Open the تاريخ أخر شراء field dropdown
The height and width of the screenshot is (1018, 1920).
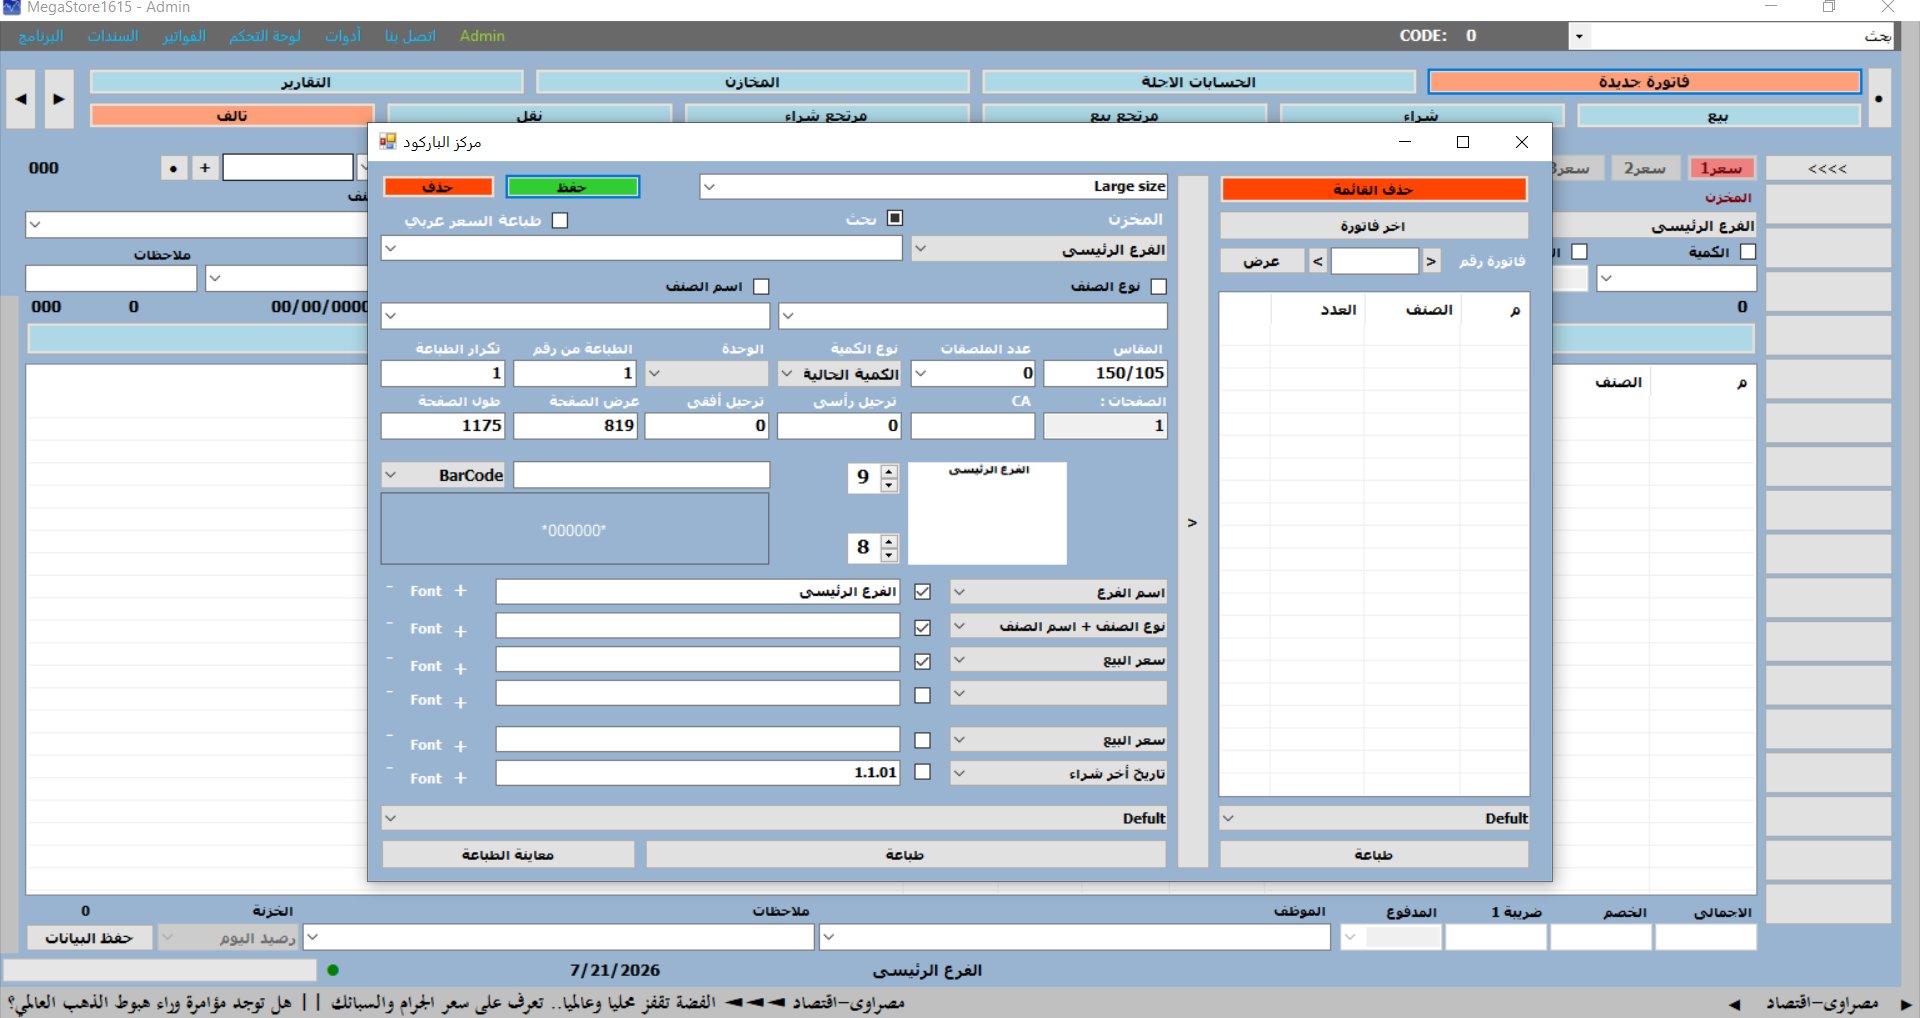coord(959,773)
